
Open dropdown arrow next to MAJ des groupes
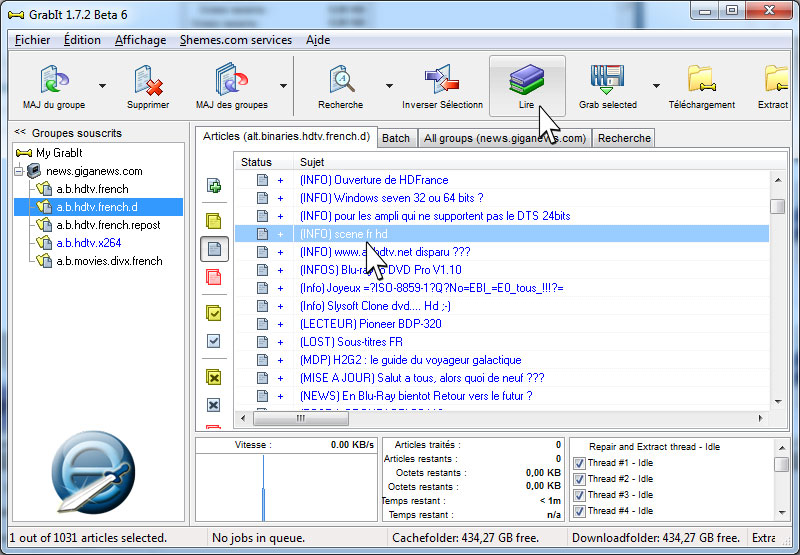(x=283, y=86)
